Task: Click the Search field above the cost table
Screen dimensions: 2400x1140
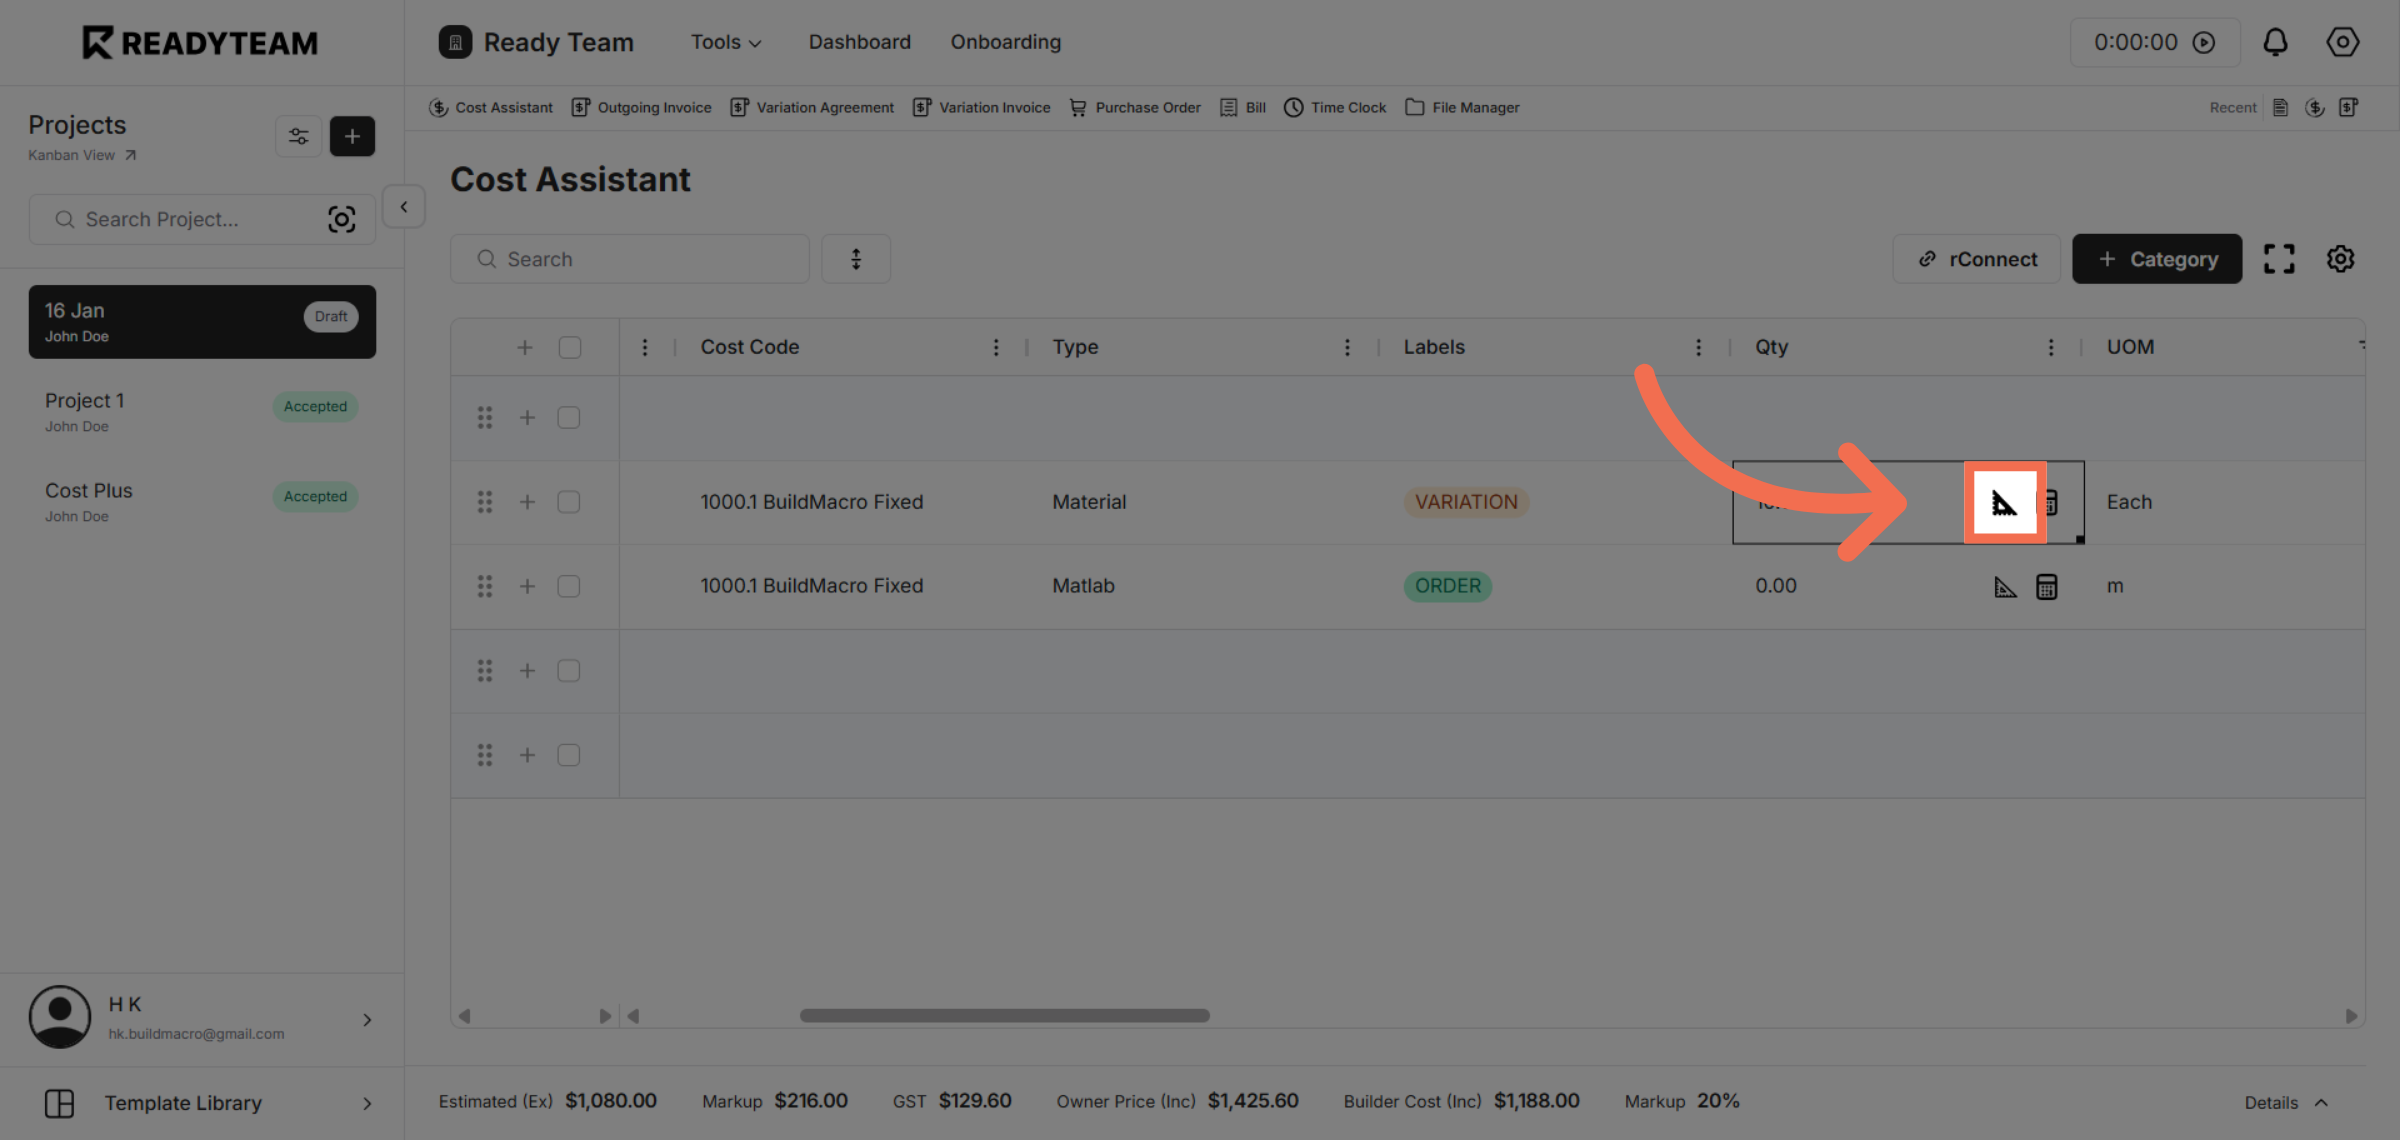Action: pyautogui.click(x=629, y=258)
